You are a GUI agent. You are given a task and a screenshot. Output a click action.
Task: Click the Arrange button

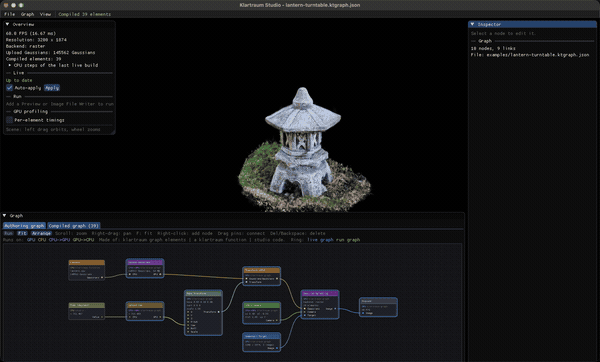[x=41, y=233]
